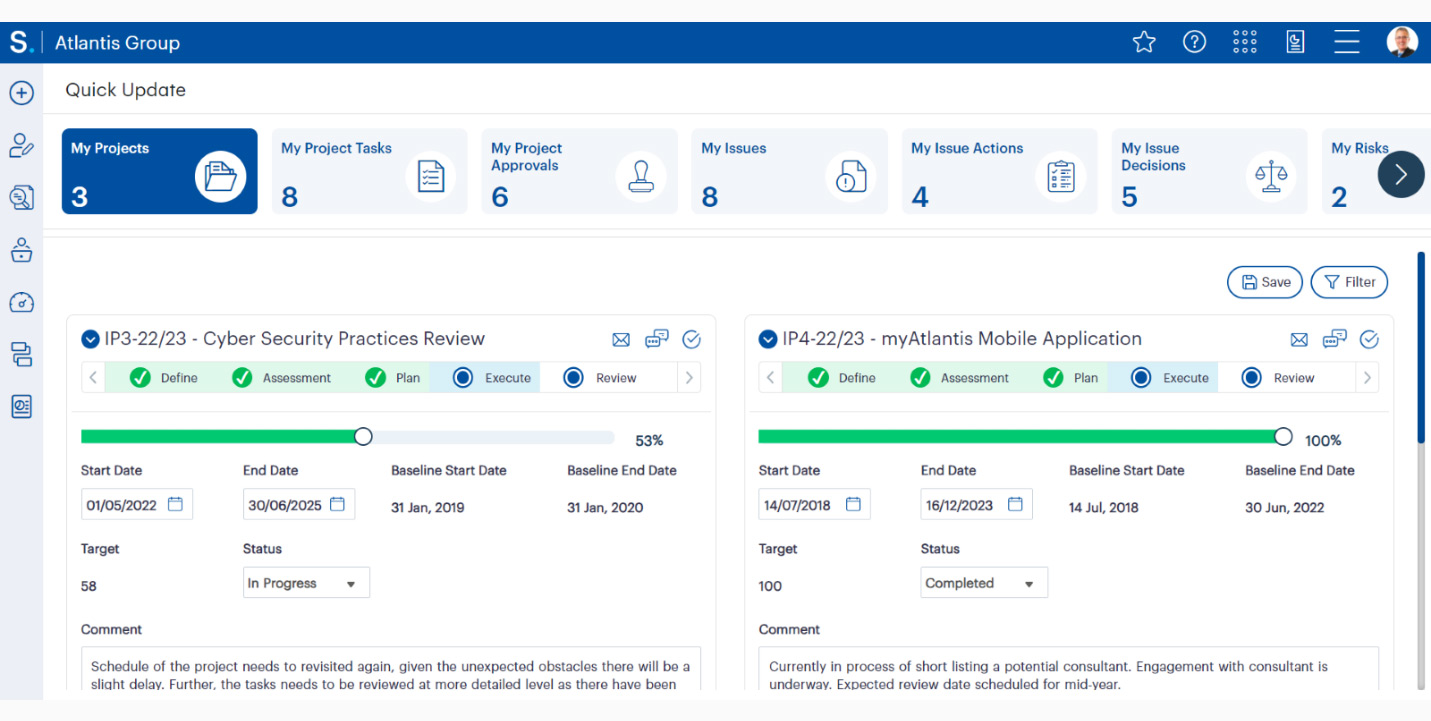Open the Start Date calendar icon for Cyber Security
Image resolution: width=1431 pixels, height=721 pixels.
pos(175,504)
